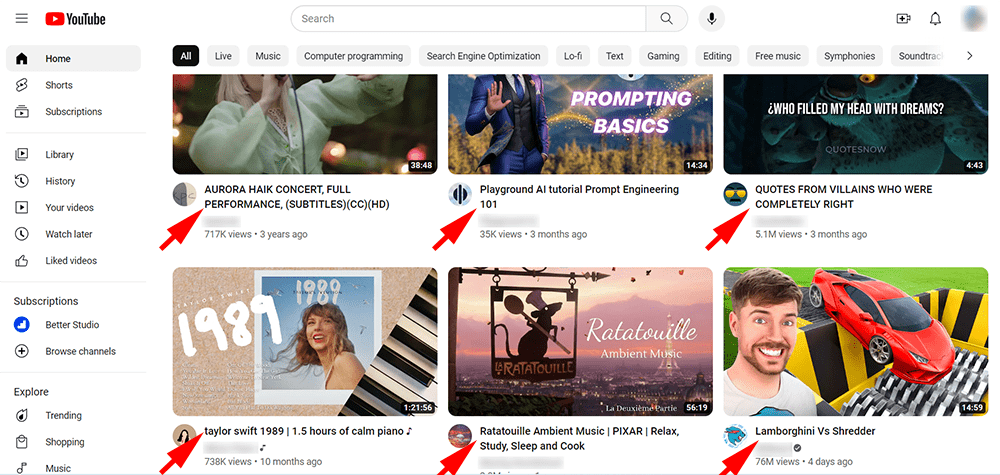Open the notifications bell
This screenshot has height=475, width=1000.
pos(935,18)
